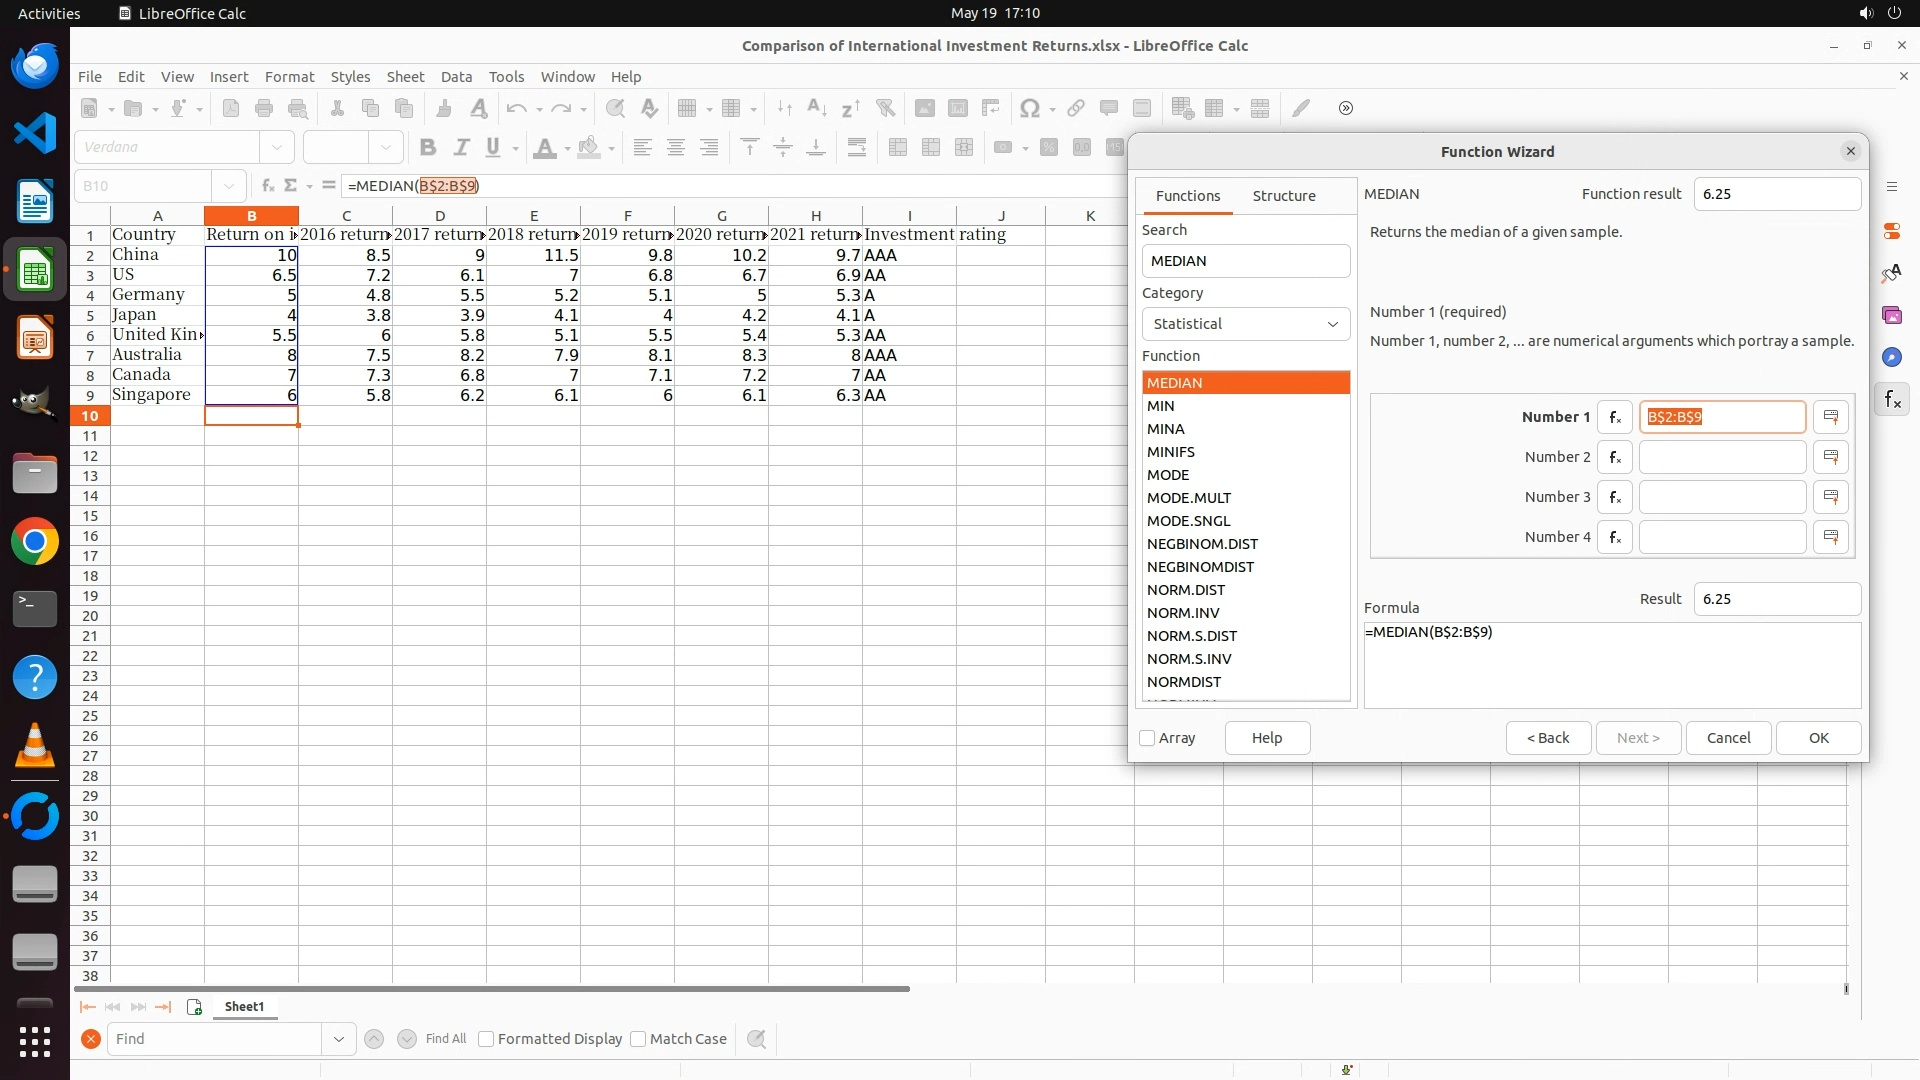Switch to the Structure tab

(1284, 196)
